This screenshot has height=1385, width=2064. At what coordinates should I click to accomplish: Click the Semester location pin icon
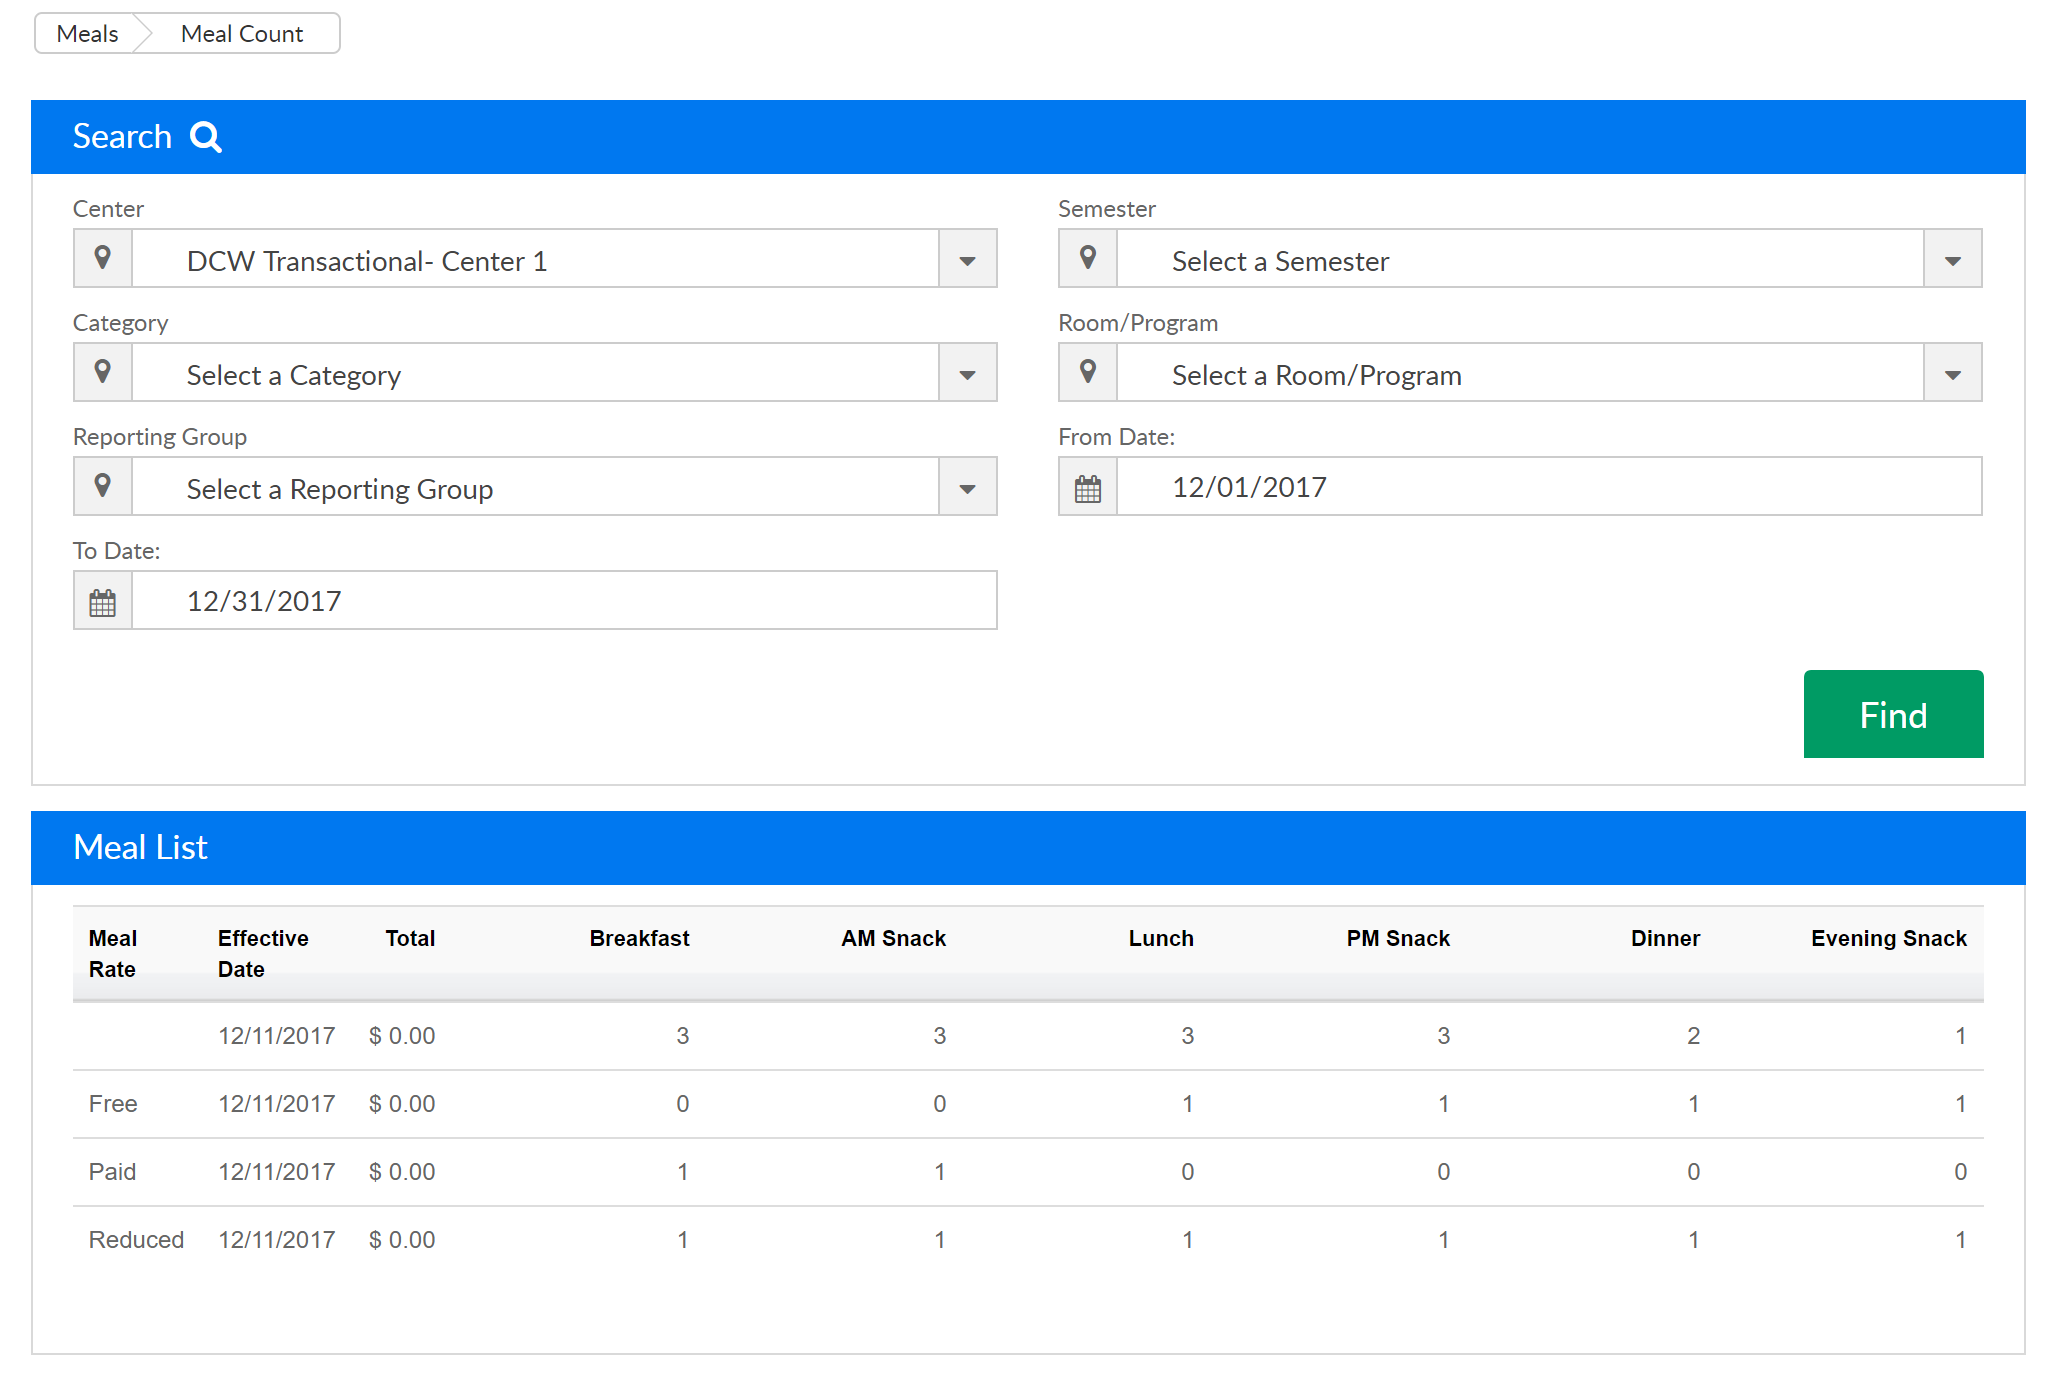(1088, 259)
